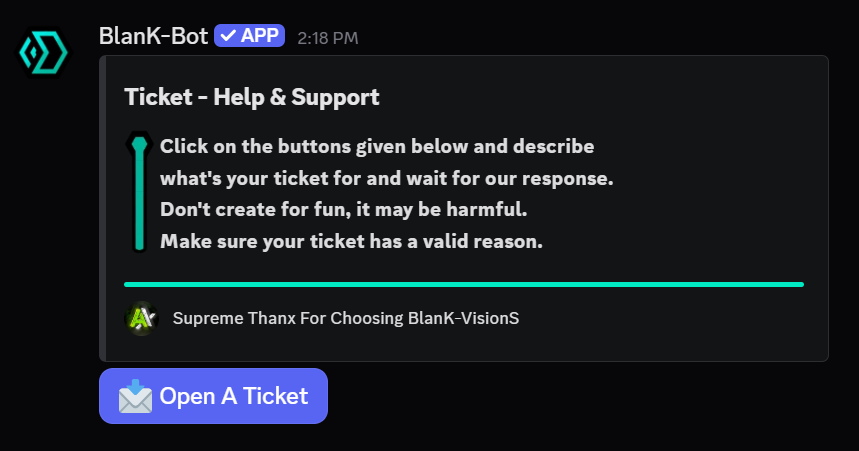Image resolution: width=859 pixels, height=451 pixels.
Task: Click the envelope icon on the ticket button
Action: [135, 397]
